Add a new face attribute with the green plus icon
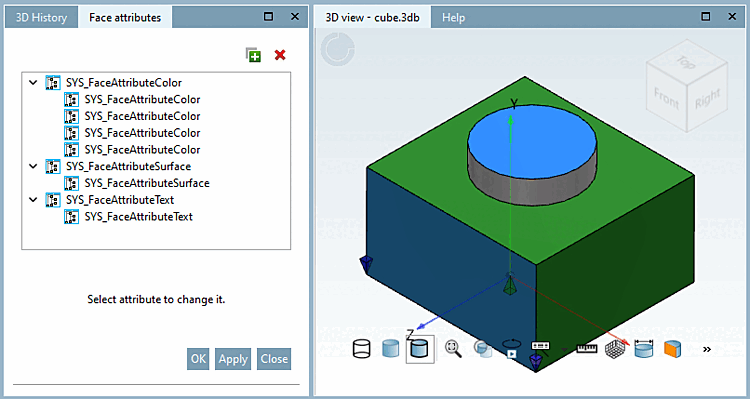 pyautogui.click(x=254, y=55)
